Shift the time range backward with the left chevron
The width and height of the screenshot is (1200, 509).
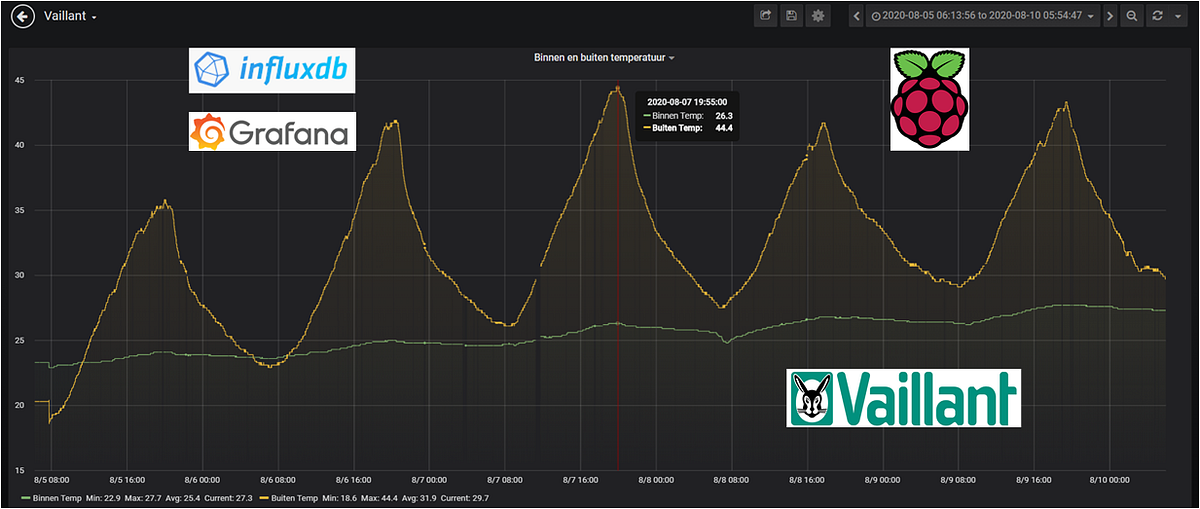[857, 16]
